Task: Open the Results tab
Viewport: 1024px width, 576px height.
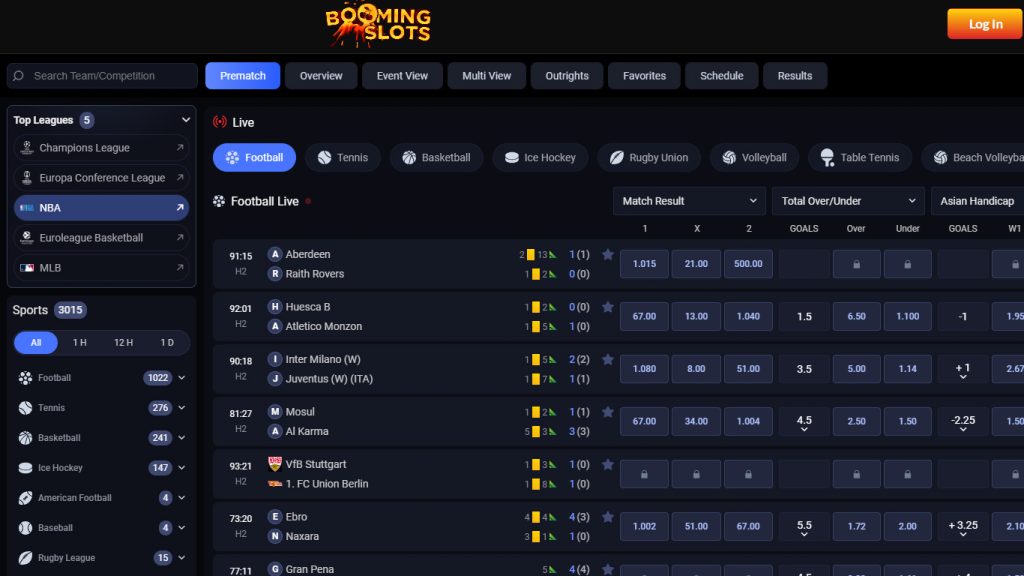Action: click(795, 75)
